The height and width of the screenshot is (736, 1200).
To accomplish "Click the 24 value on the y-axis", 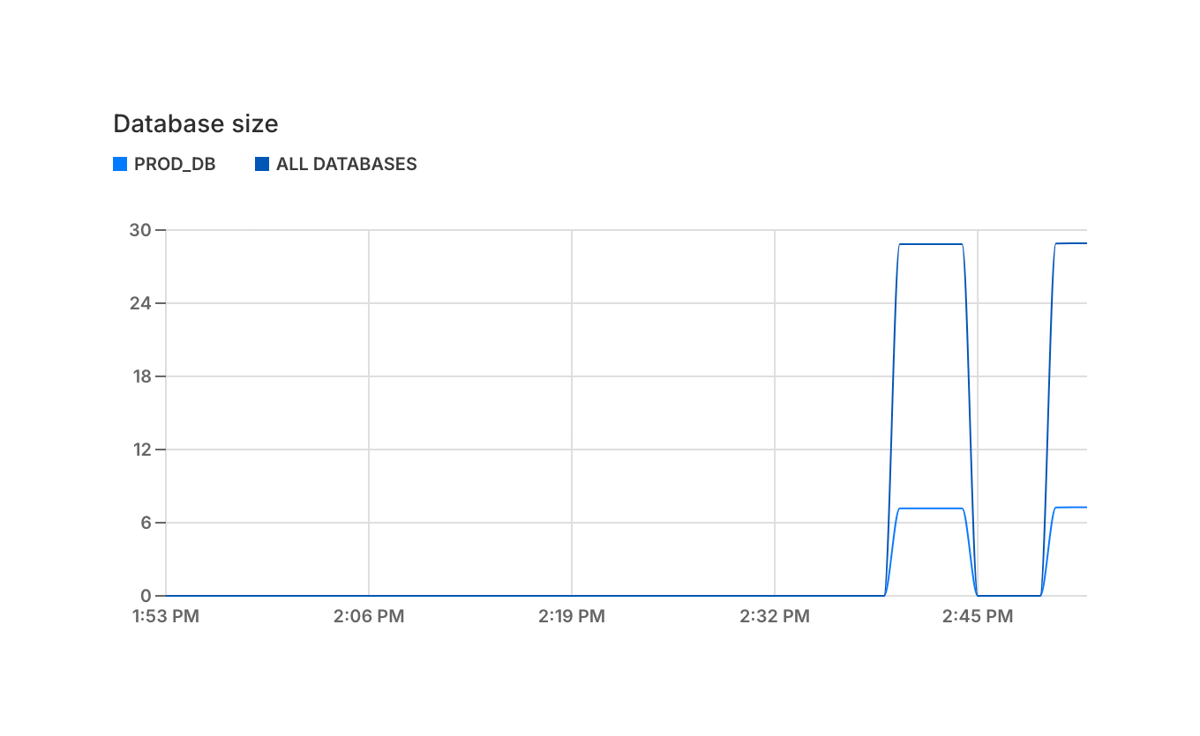I will coord(140,303).
